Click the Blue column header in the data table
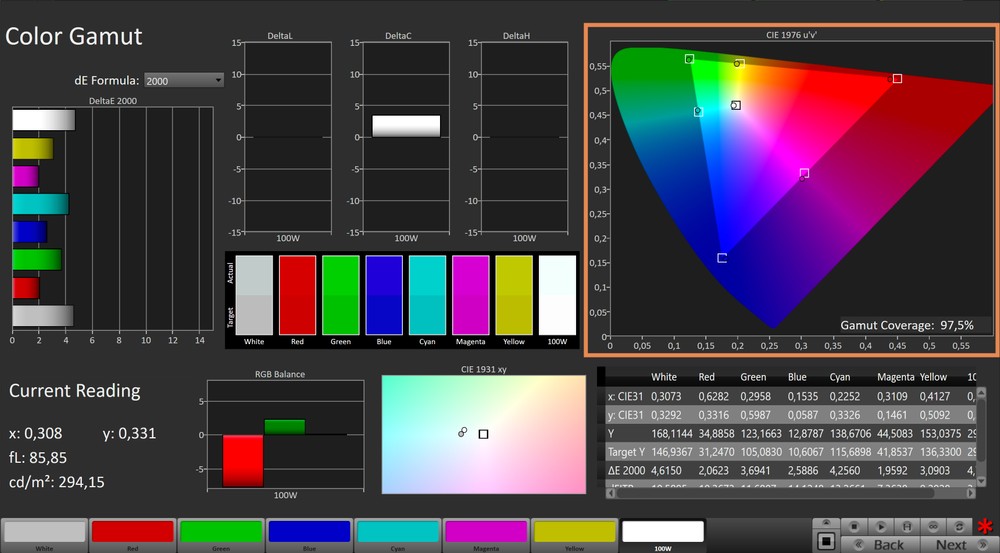 click(x=796, y=377)
